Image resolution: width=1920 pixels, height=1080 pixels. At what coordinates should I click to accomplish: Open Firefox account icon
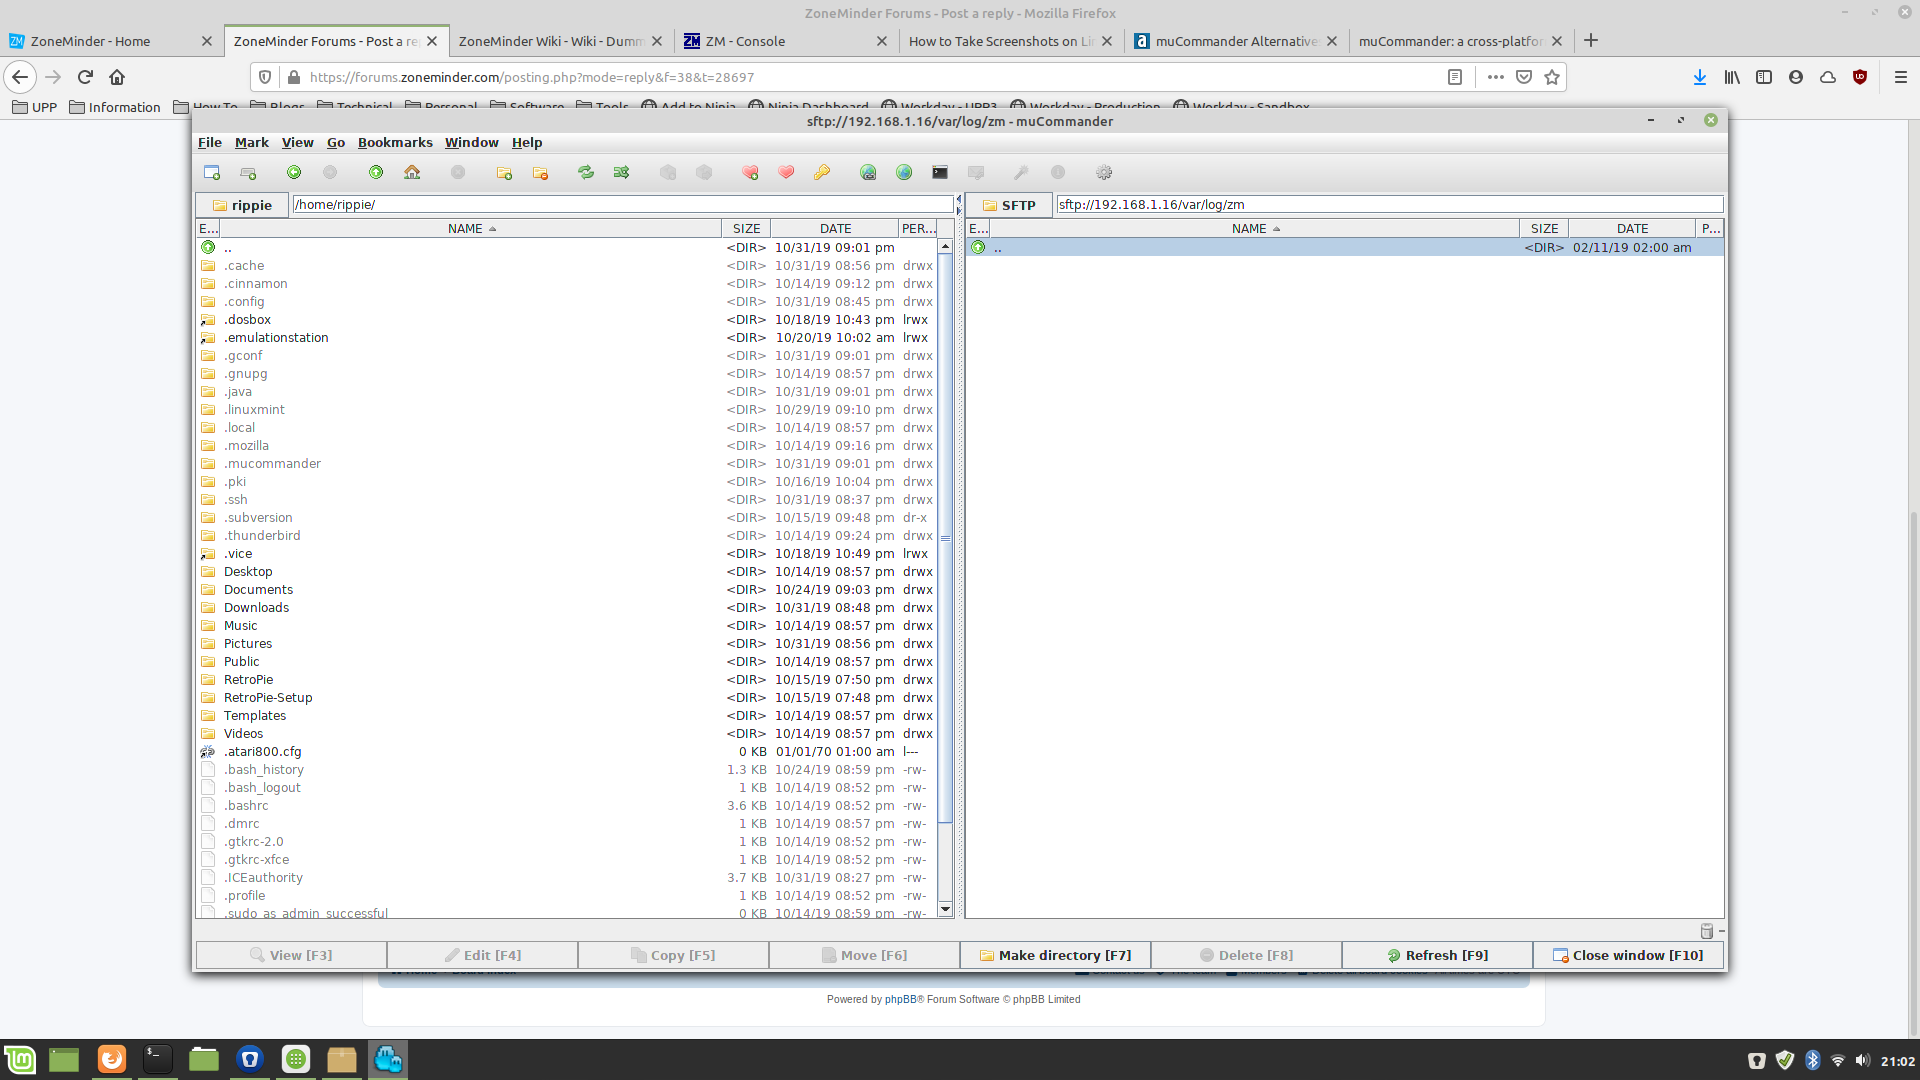tap(1796, 77)
